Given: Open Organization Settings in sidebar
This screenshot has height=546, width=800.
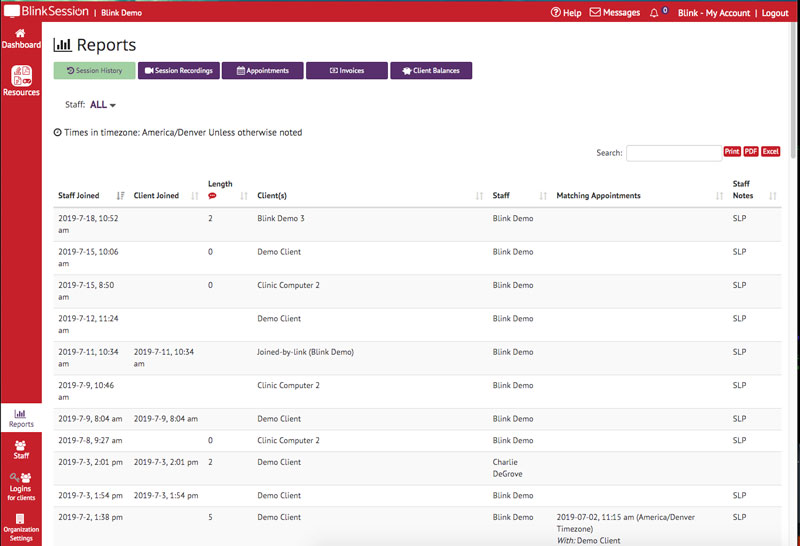Looking at the screenshot, I should point(21,524).
